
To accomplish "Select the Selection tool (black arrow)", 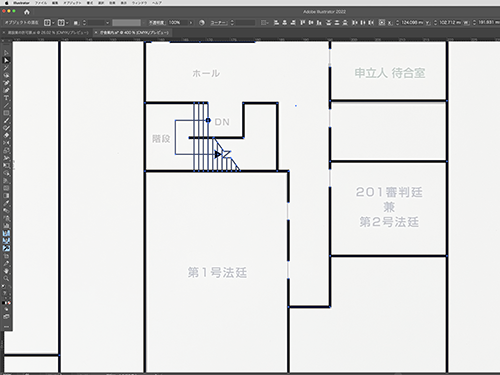I will point(6,53).
